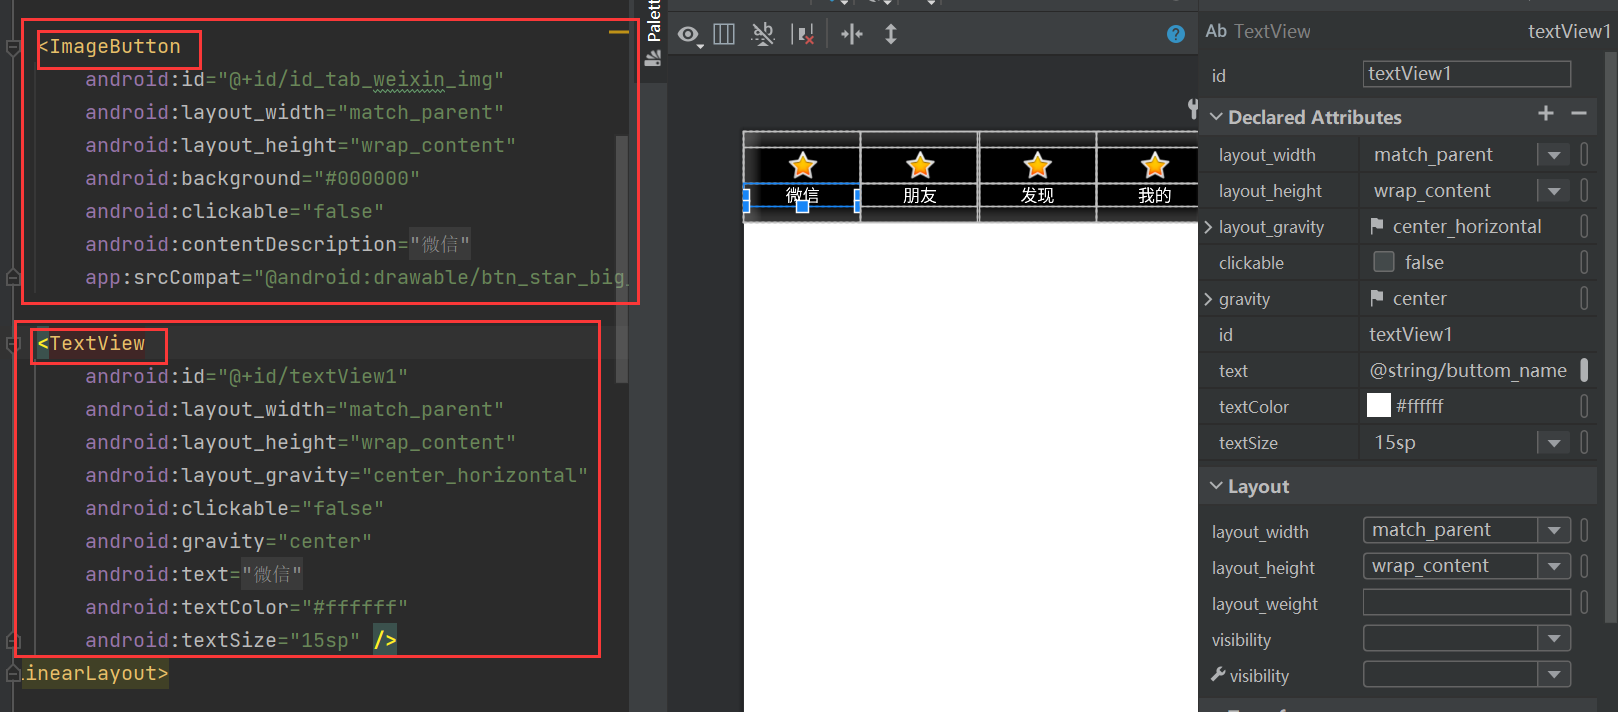Fold the ImageButton tag in code gutter
Screen dimensions: 1618x712
tap(13, 47)
